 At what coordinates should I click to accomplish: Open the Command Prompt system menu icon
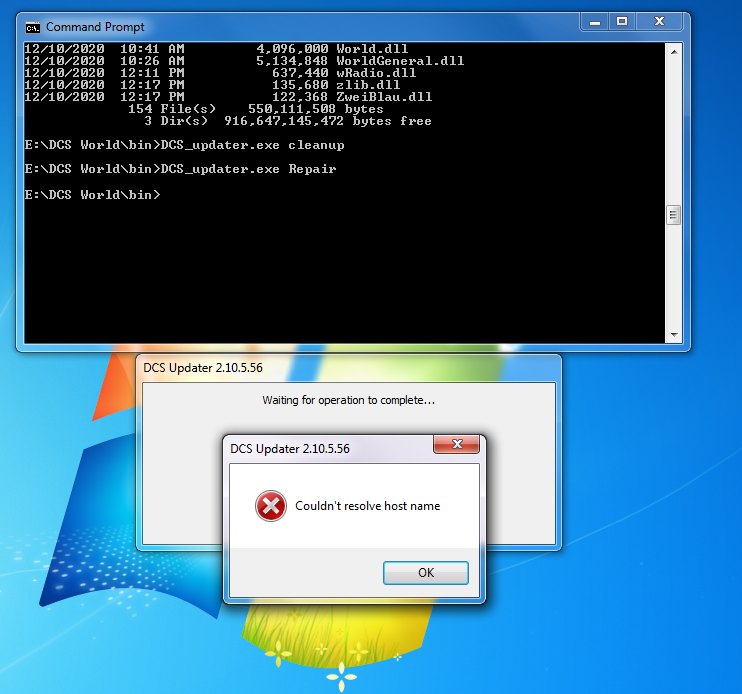pos(33,28)
